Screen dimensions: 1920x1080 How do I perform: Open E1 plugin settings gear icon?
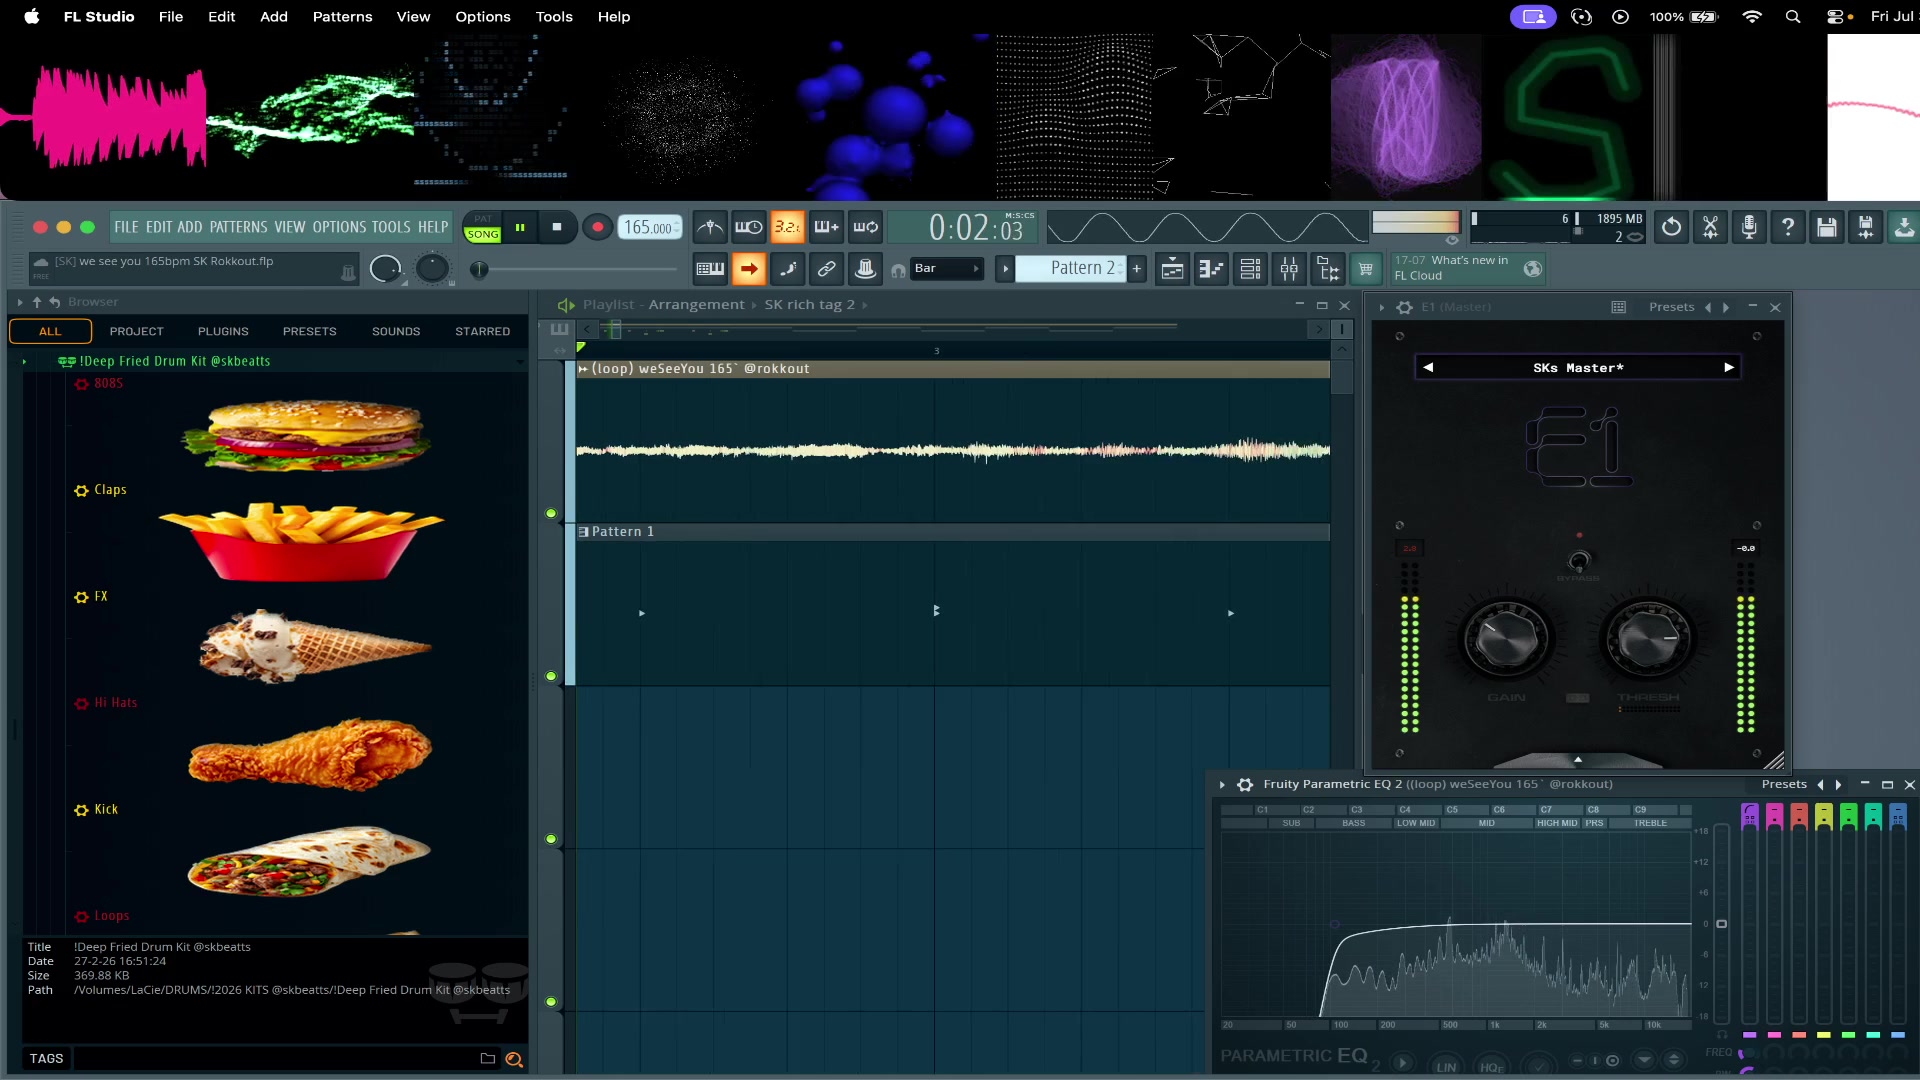coord(1404,307)
